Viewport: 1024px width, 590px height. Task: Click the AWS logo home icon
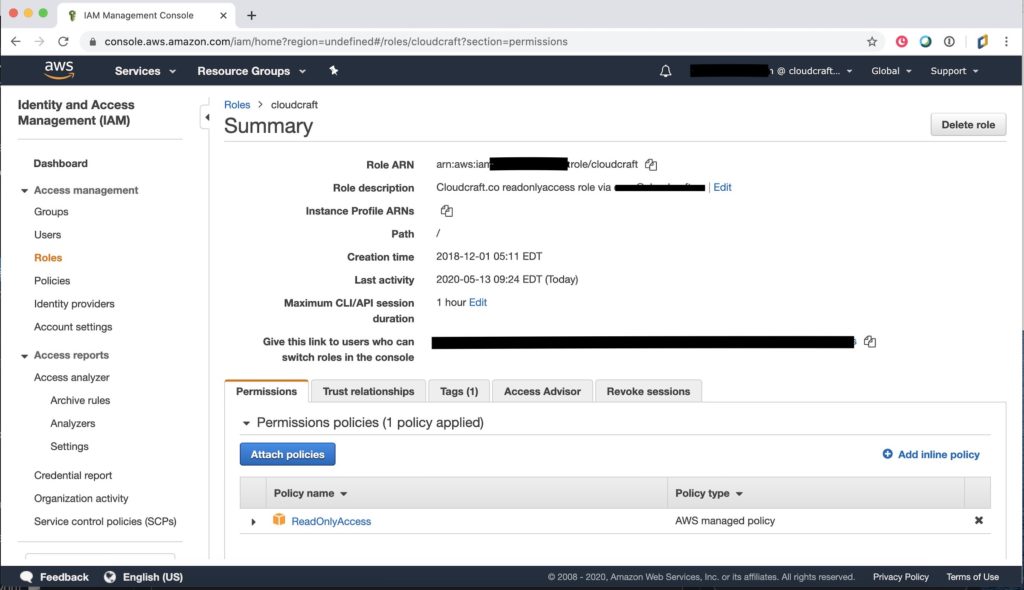pyautogui.click(x=60, y=71)
